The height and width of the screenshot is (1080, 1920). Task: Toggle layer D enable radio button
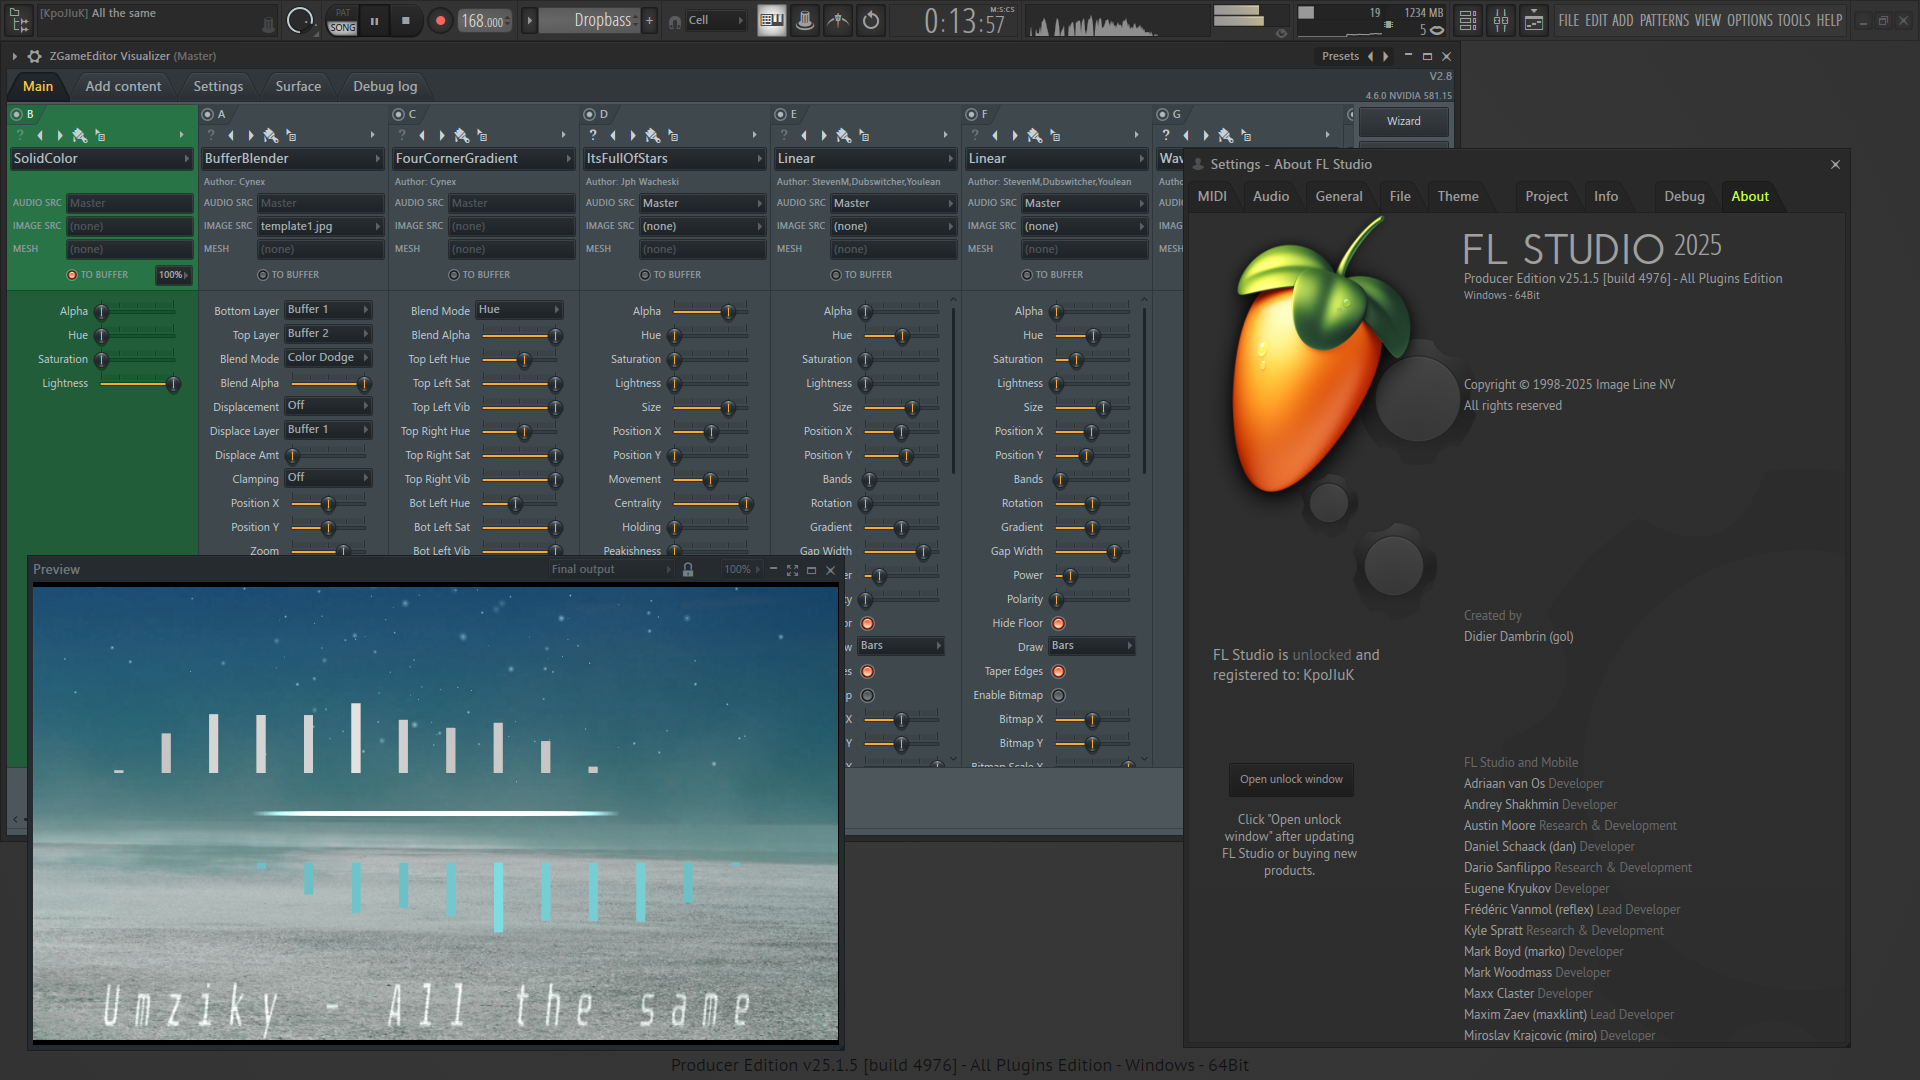[x=589, y=114]
